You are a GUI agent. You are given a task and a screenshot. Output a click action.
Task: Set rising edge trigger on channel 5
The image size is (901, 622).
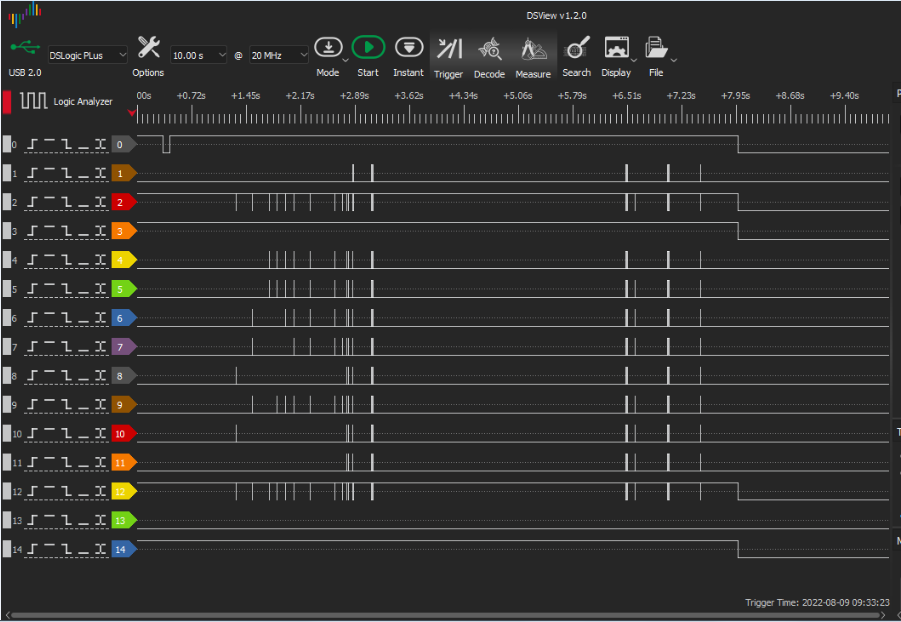pos(32,289)
